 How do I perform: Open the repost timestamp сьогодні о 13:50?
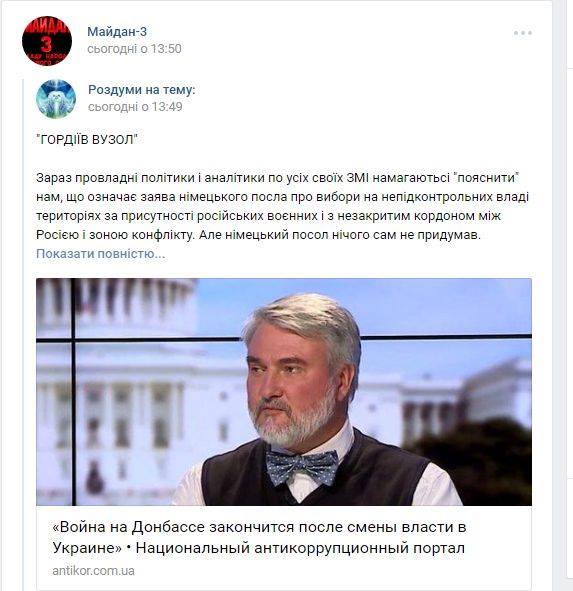click(134, 49)
